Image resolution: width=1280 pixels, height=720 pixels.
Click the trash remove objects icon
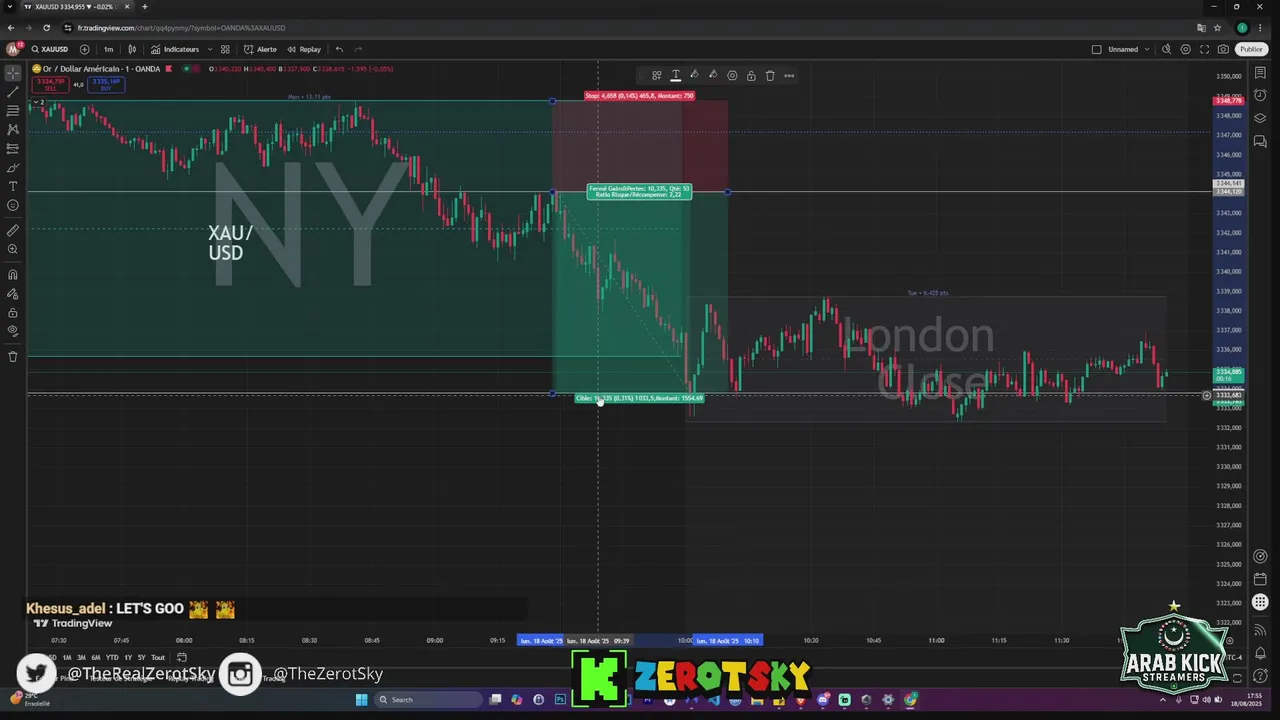point(13,357)
